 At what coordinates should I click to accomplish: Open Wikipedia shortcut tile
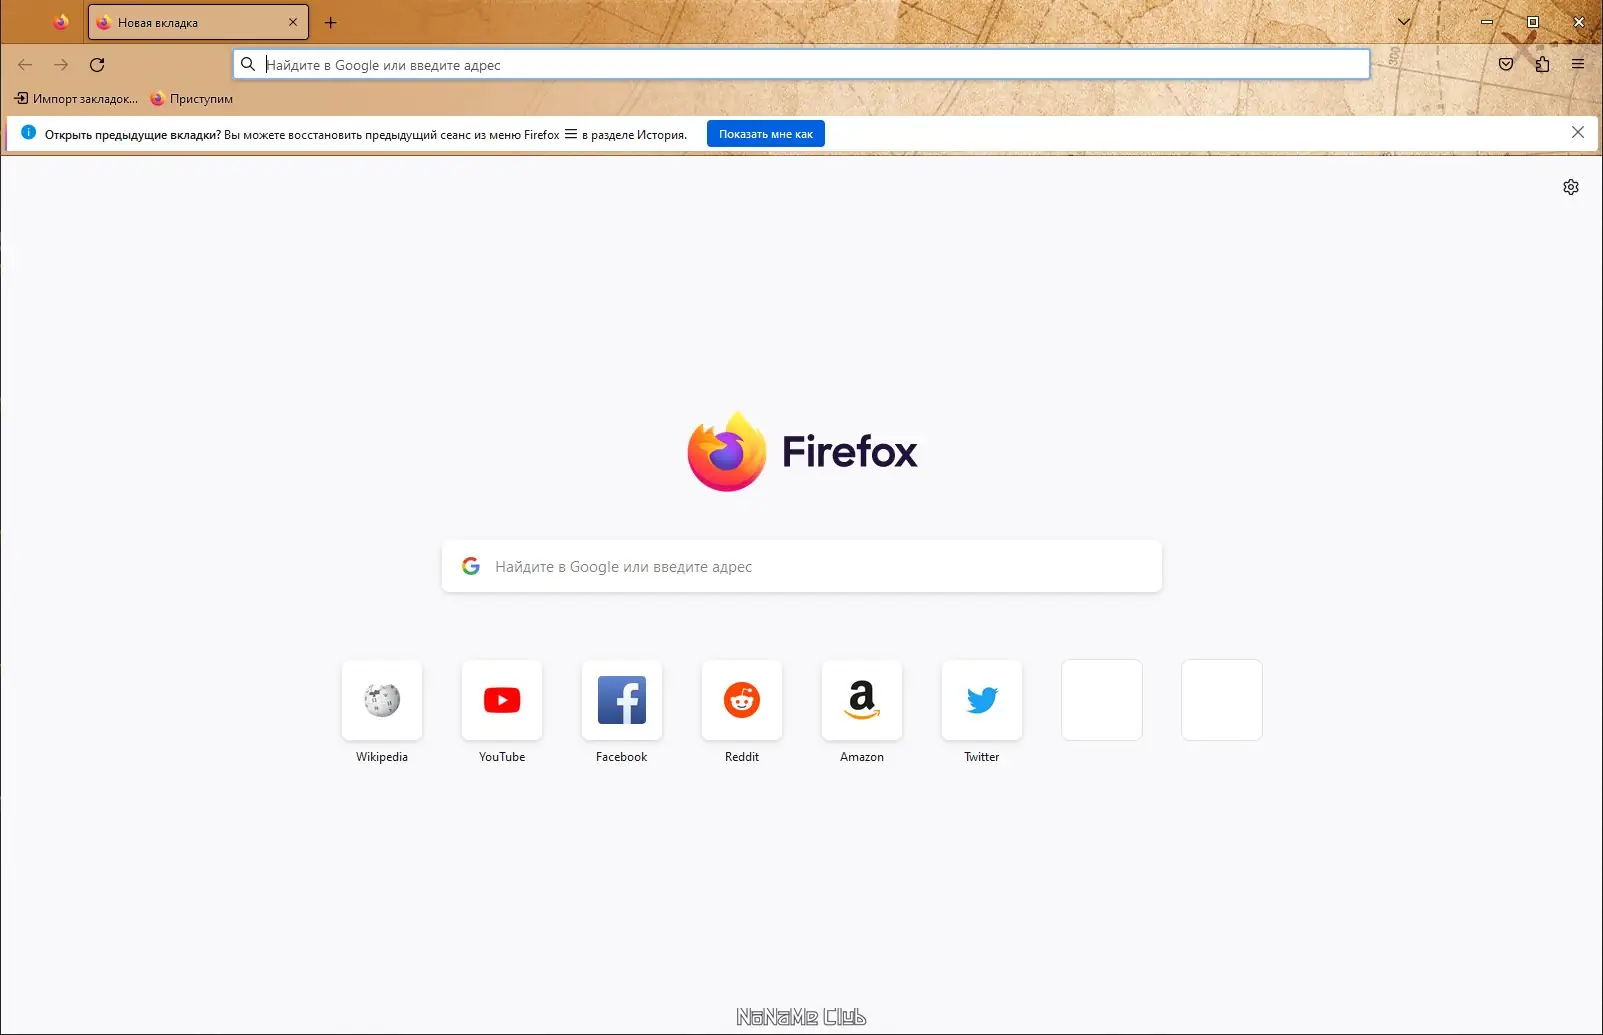(x=382, y=700)
